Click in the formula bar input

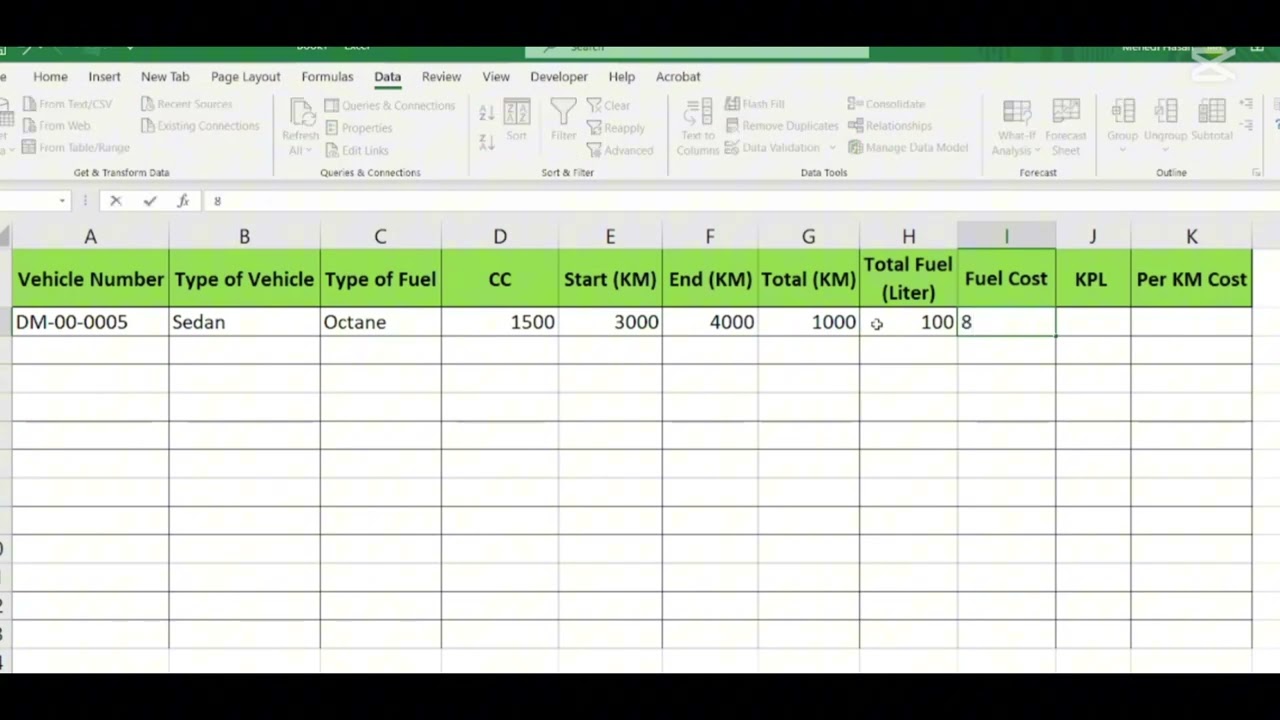click(x=740, y=201)
